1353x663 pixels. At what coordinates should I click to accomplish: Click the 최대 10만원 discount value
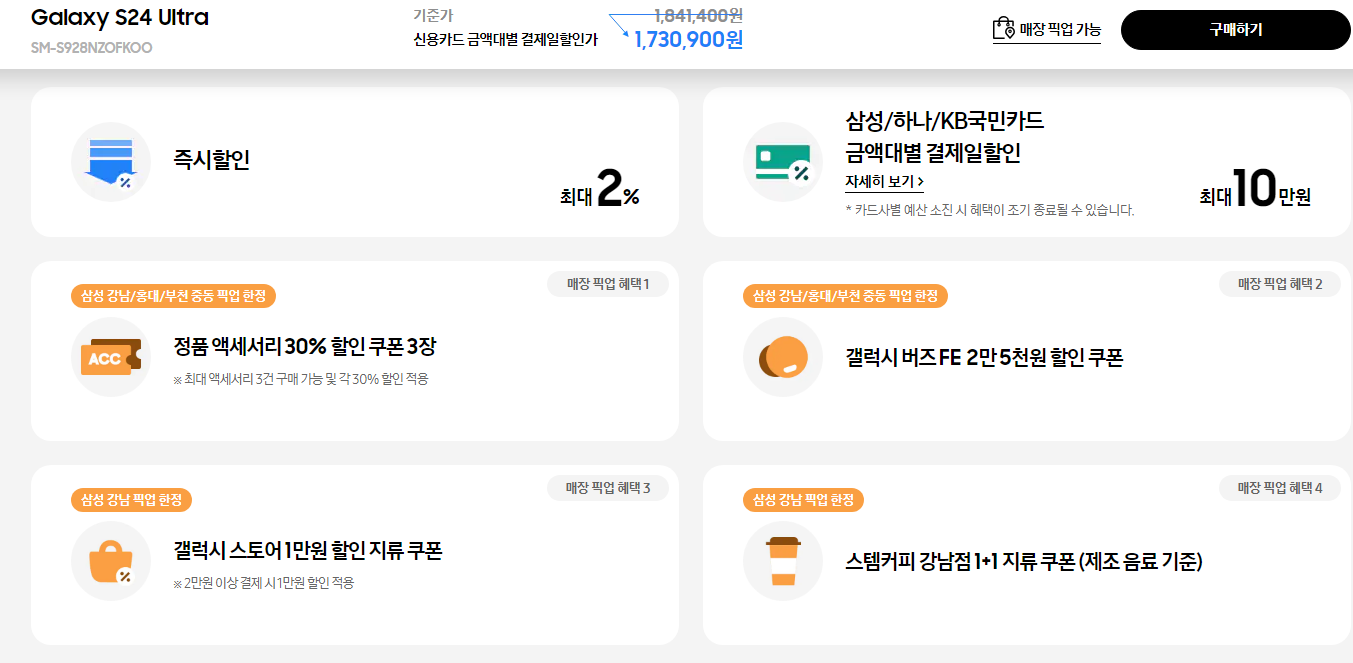[x=1255, y=190]
